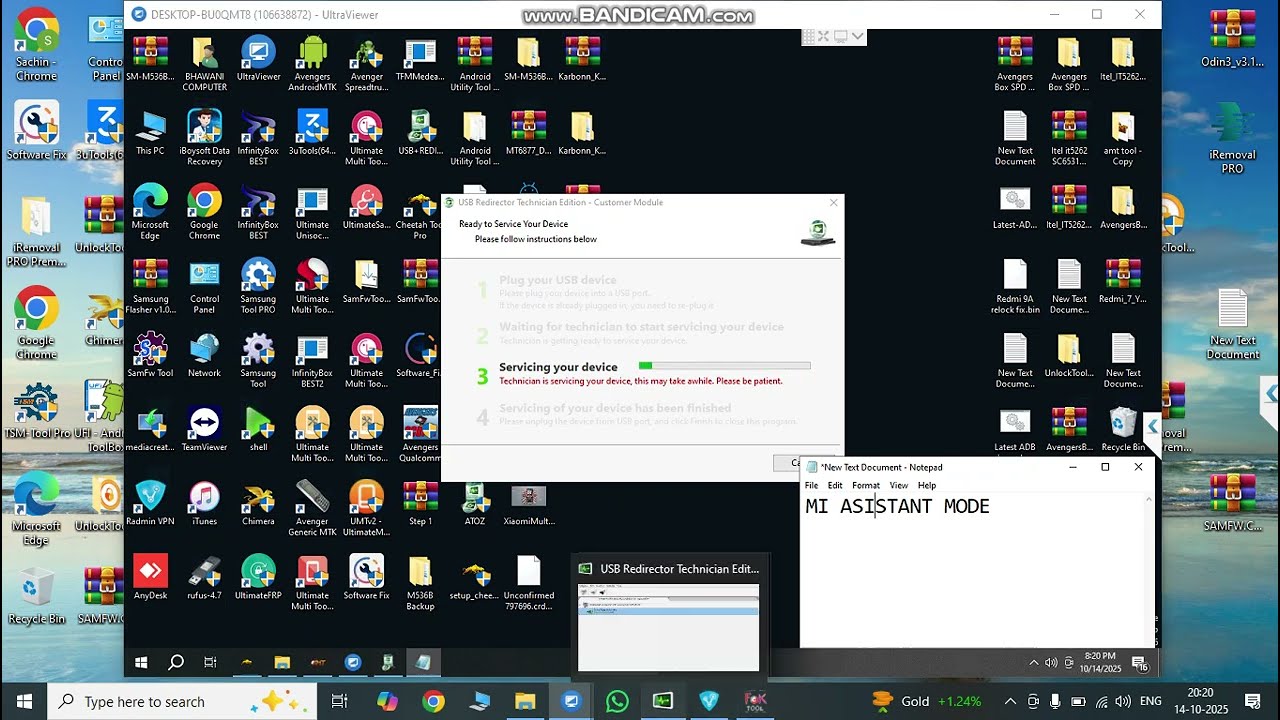Open the USB Redirector Technician Edition thumbnail preview
Viewport: 1280px width, 720px height.
tap(669, 627)
